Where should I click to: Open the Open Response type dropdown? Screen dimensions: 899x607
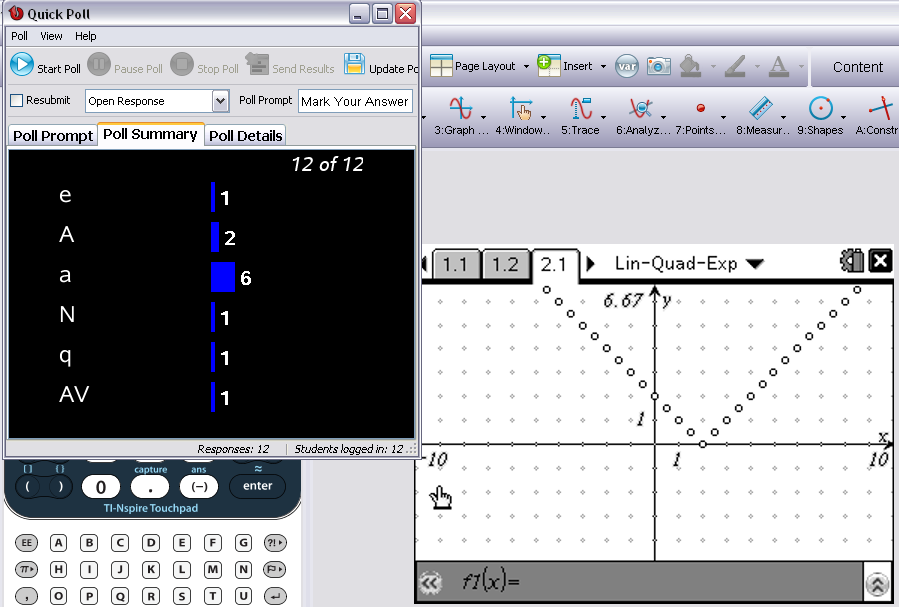coord(220,101)
